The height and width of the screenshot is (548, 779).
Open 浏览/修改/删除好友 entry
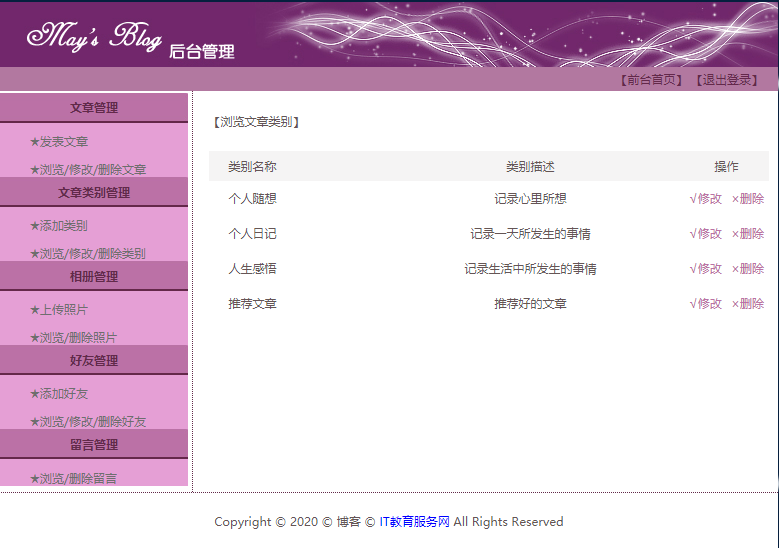(x=88, y=421)
